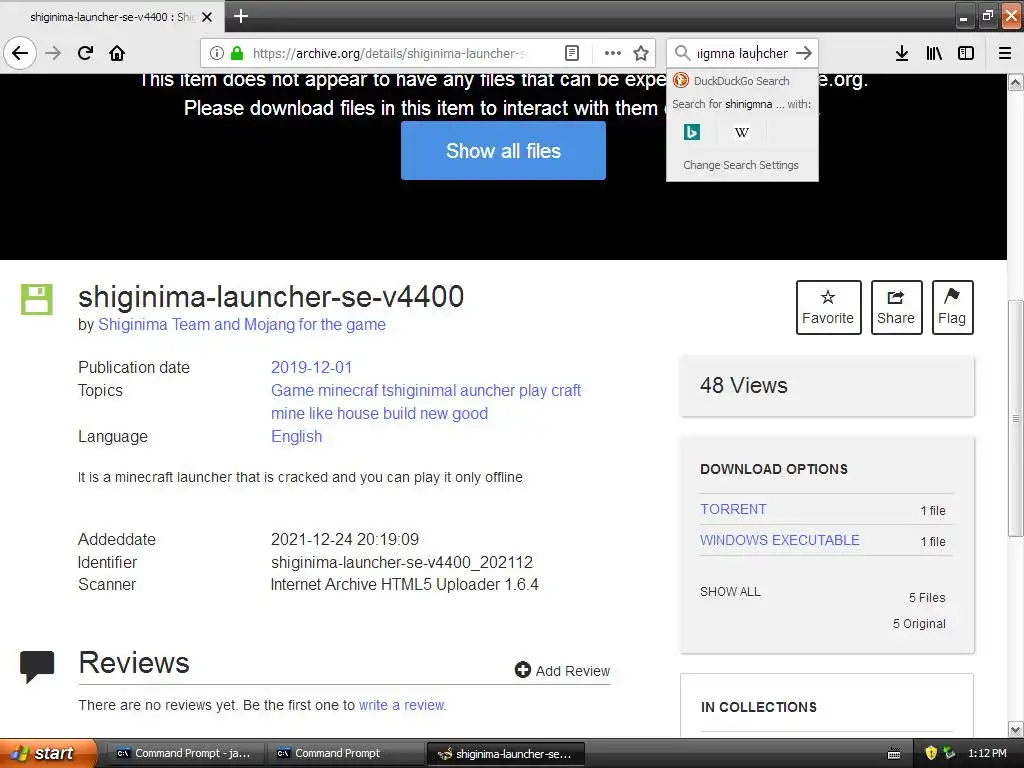Open the downloads panel

[902, 53]
